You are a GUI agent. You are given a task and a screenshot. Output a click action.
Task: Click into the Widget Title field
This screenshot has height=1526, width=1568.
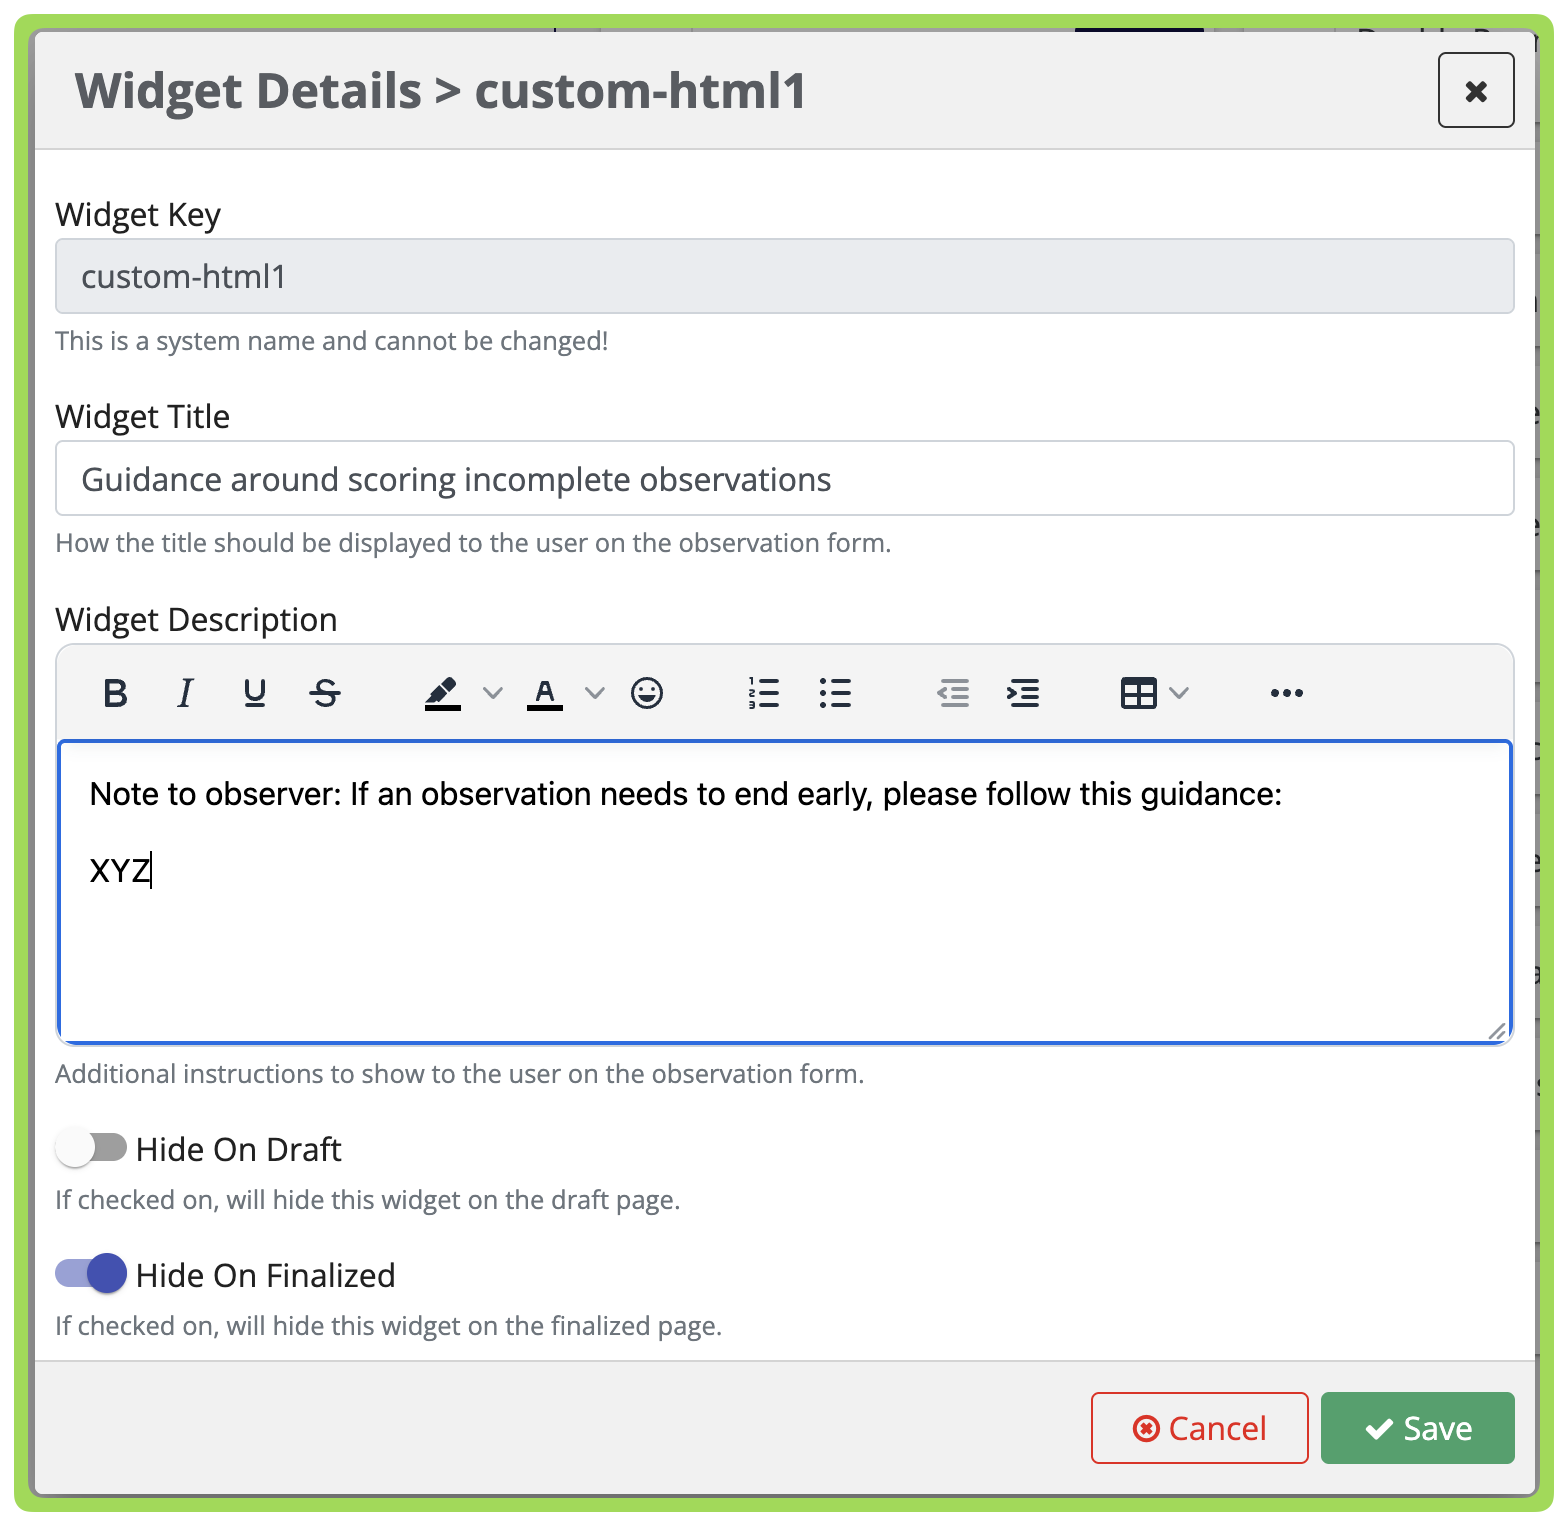tap(785, 478)
